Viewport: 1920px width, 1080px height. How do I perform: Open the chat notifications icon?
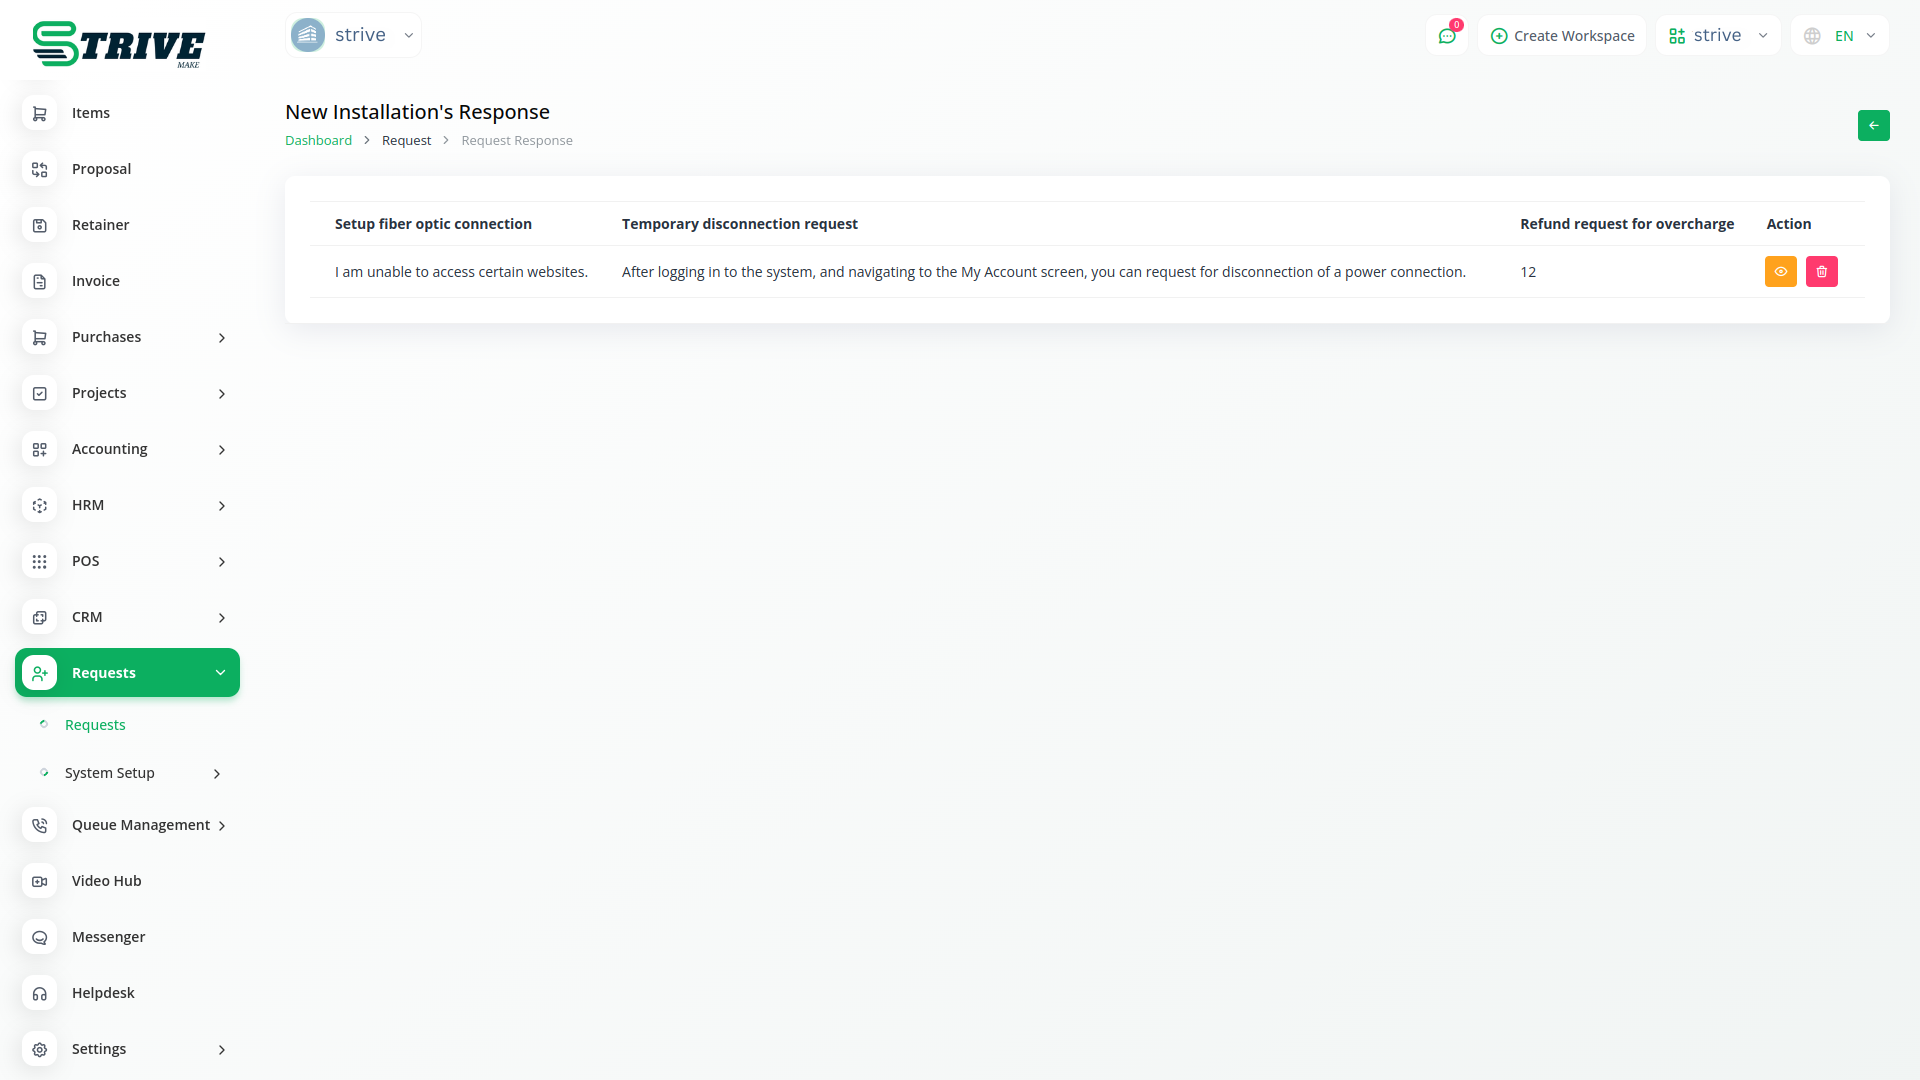coord(1447,36)
